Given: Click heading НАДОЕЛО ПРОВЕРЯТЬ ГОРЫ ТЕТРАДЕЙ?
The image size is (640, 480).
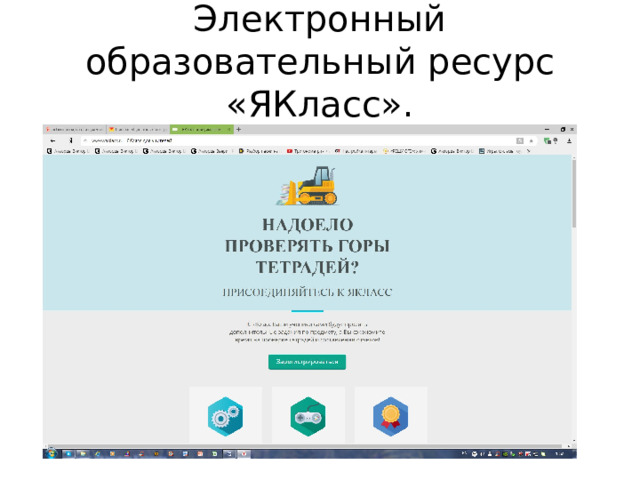Looking at the screenshot, I should click(307, 246).
